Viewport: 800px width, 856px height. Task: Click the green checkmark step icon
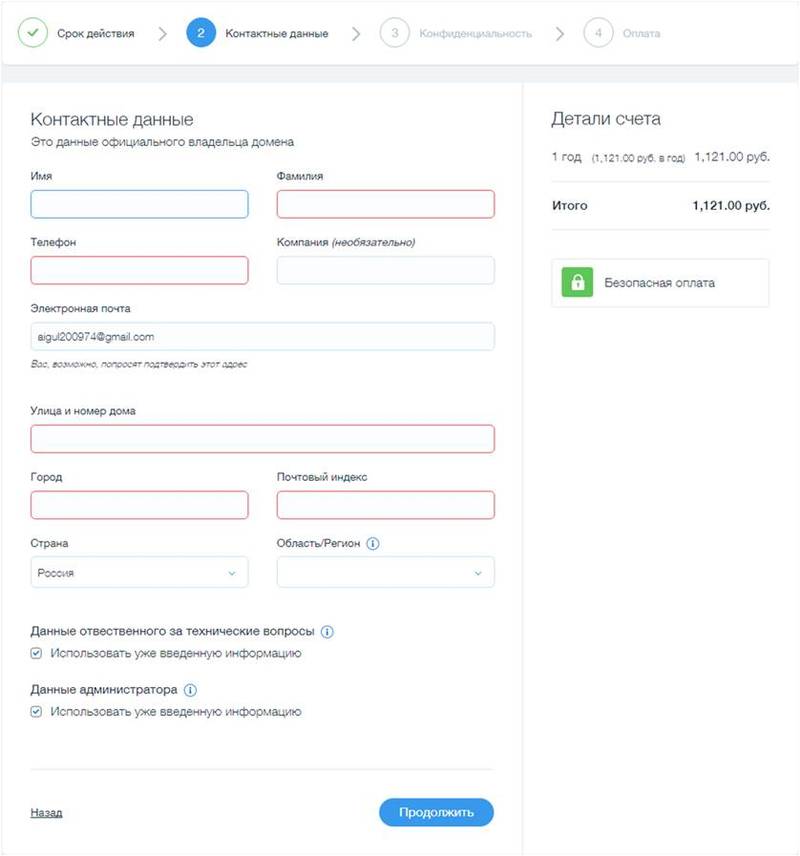(33, 33)
